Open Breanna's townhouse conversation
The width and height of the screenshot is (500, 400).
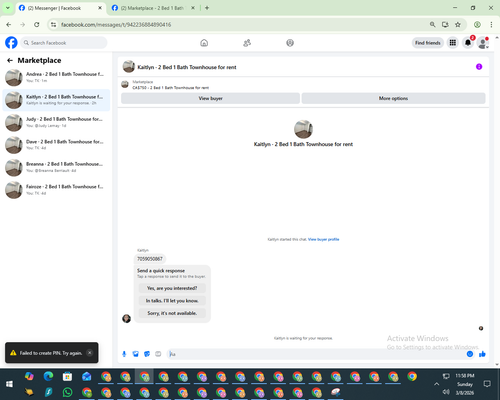(x=56, y=167)
